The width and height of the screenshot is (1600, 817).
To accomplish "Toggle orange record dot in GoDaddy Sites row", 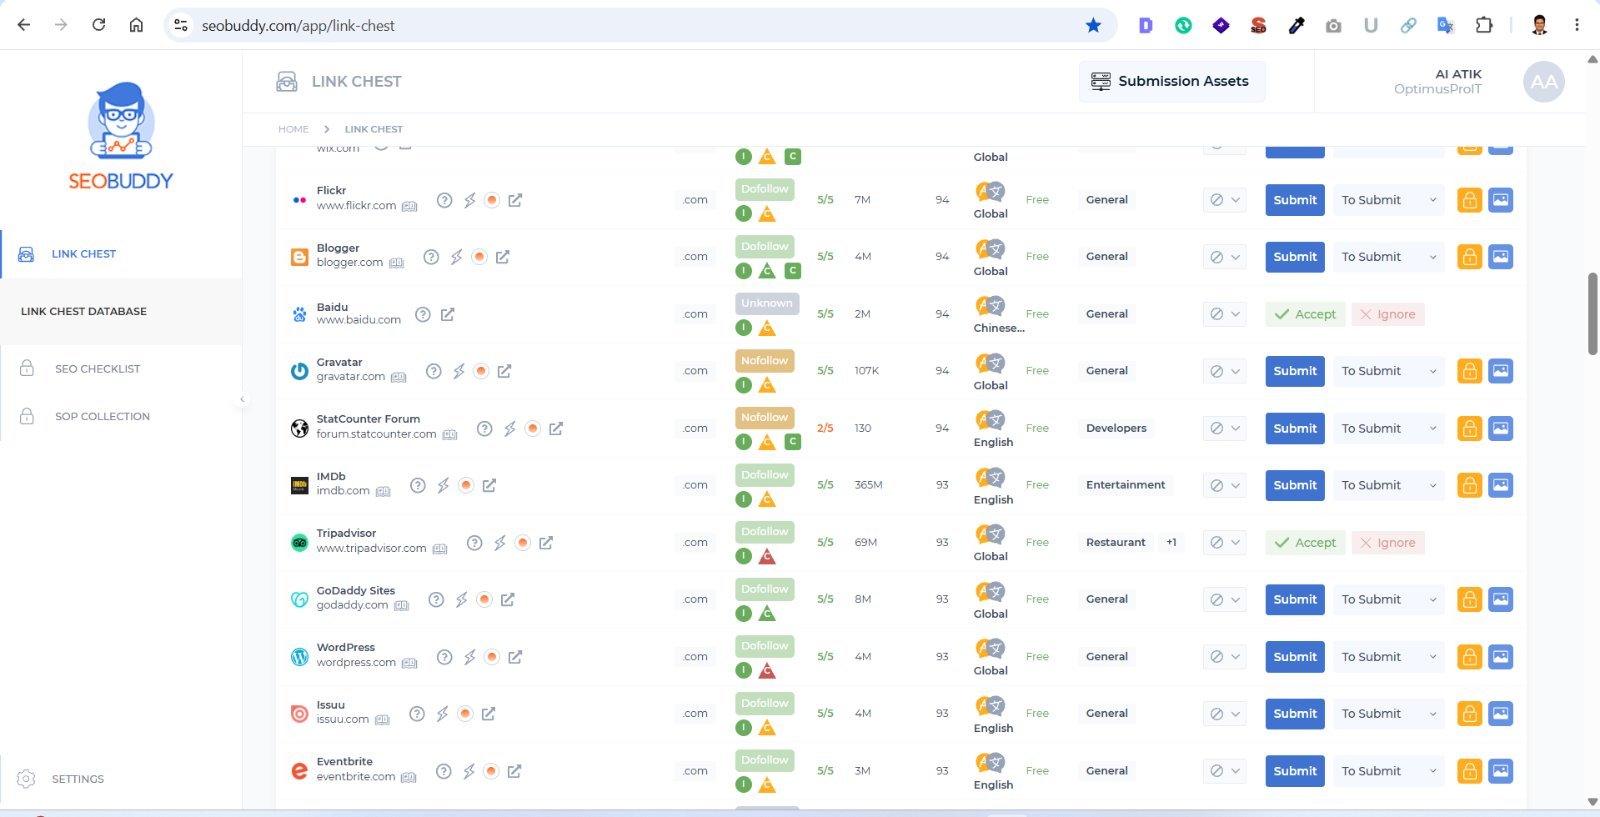I will tap(484, 600).
